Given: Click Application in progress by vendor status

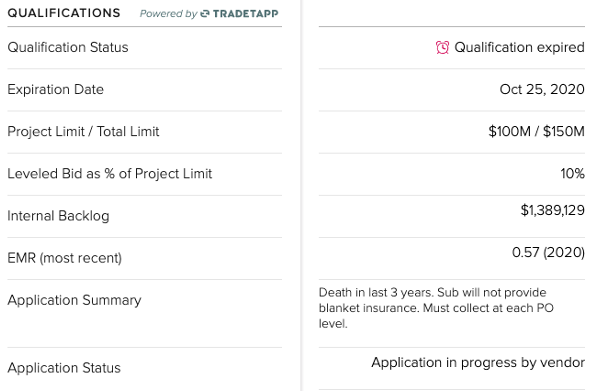Looking at the screenshot, I should [x=478, y=362].
